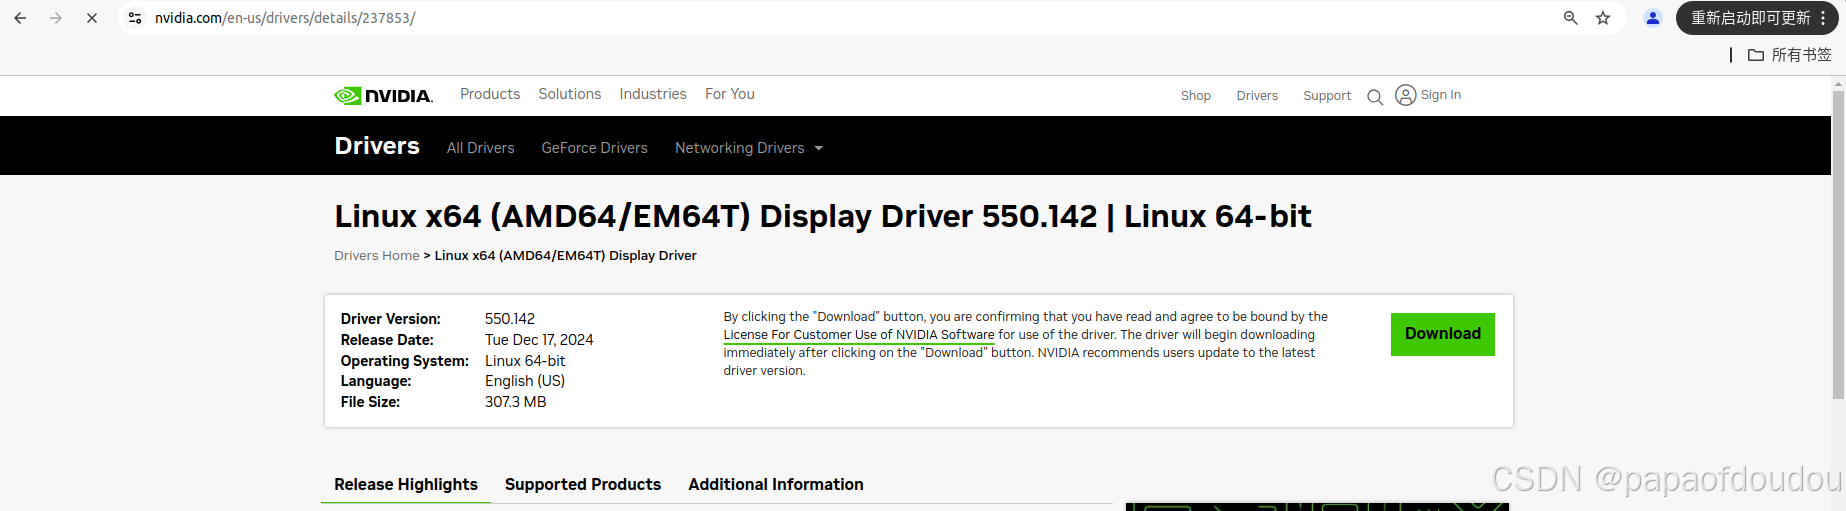Image resolution: width=1846 pixels, height=511 pixels.
Task: Switch to Release Highlights tab
Action: pyautogui.click(x=406, y=484)
